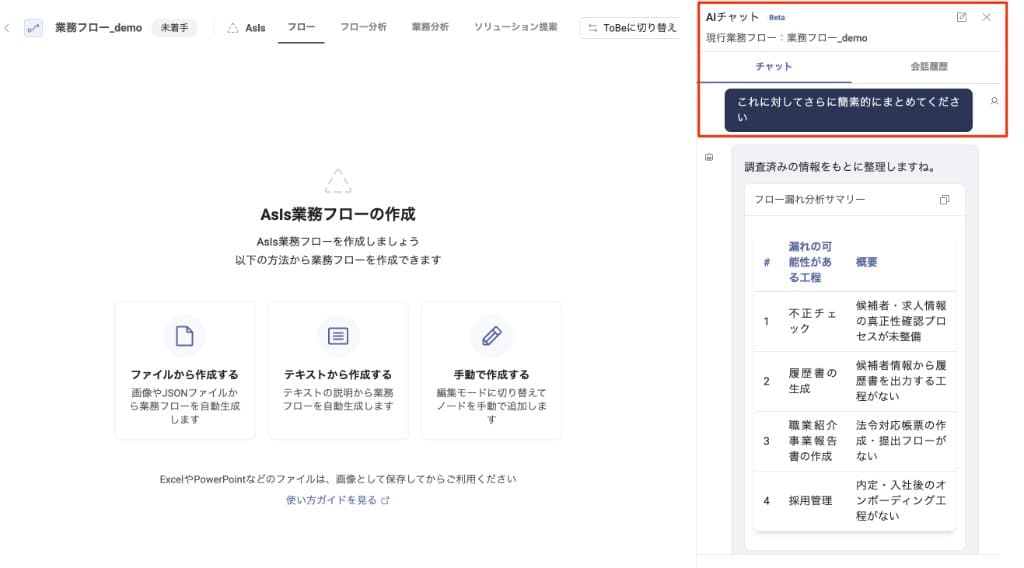
Task: Select the 採用管理 table cell
Action: 810,501
